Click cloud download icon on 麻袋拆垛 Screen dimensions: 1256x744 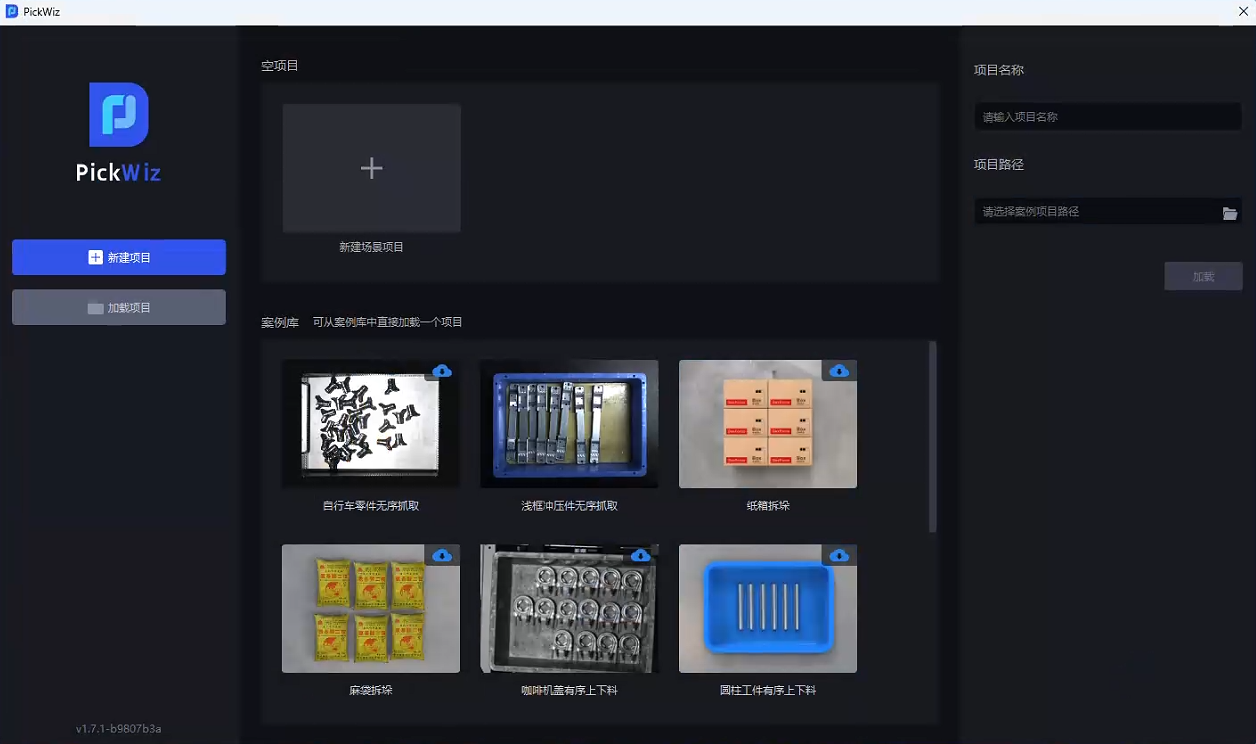tap(442, 555)
